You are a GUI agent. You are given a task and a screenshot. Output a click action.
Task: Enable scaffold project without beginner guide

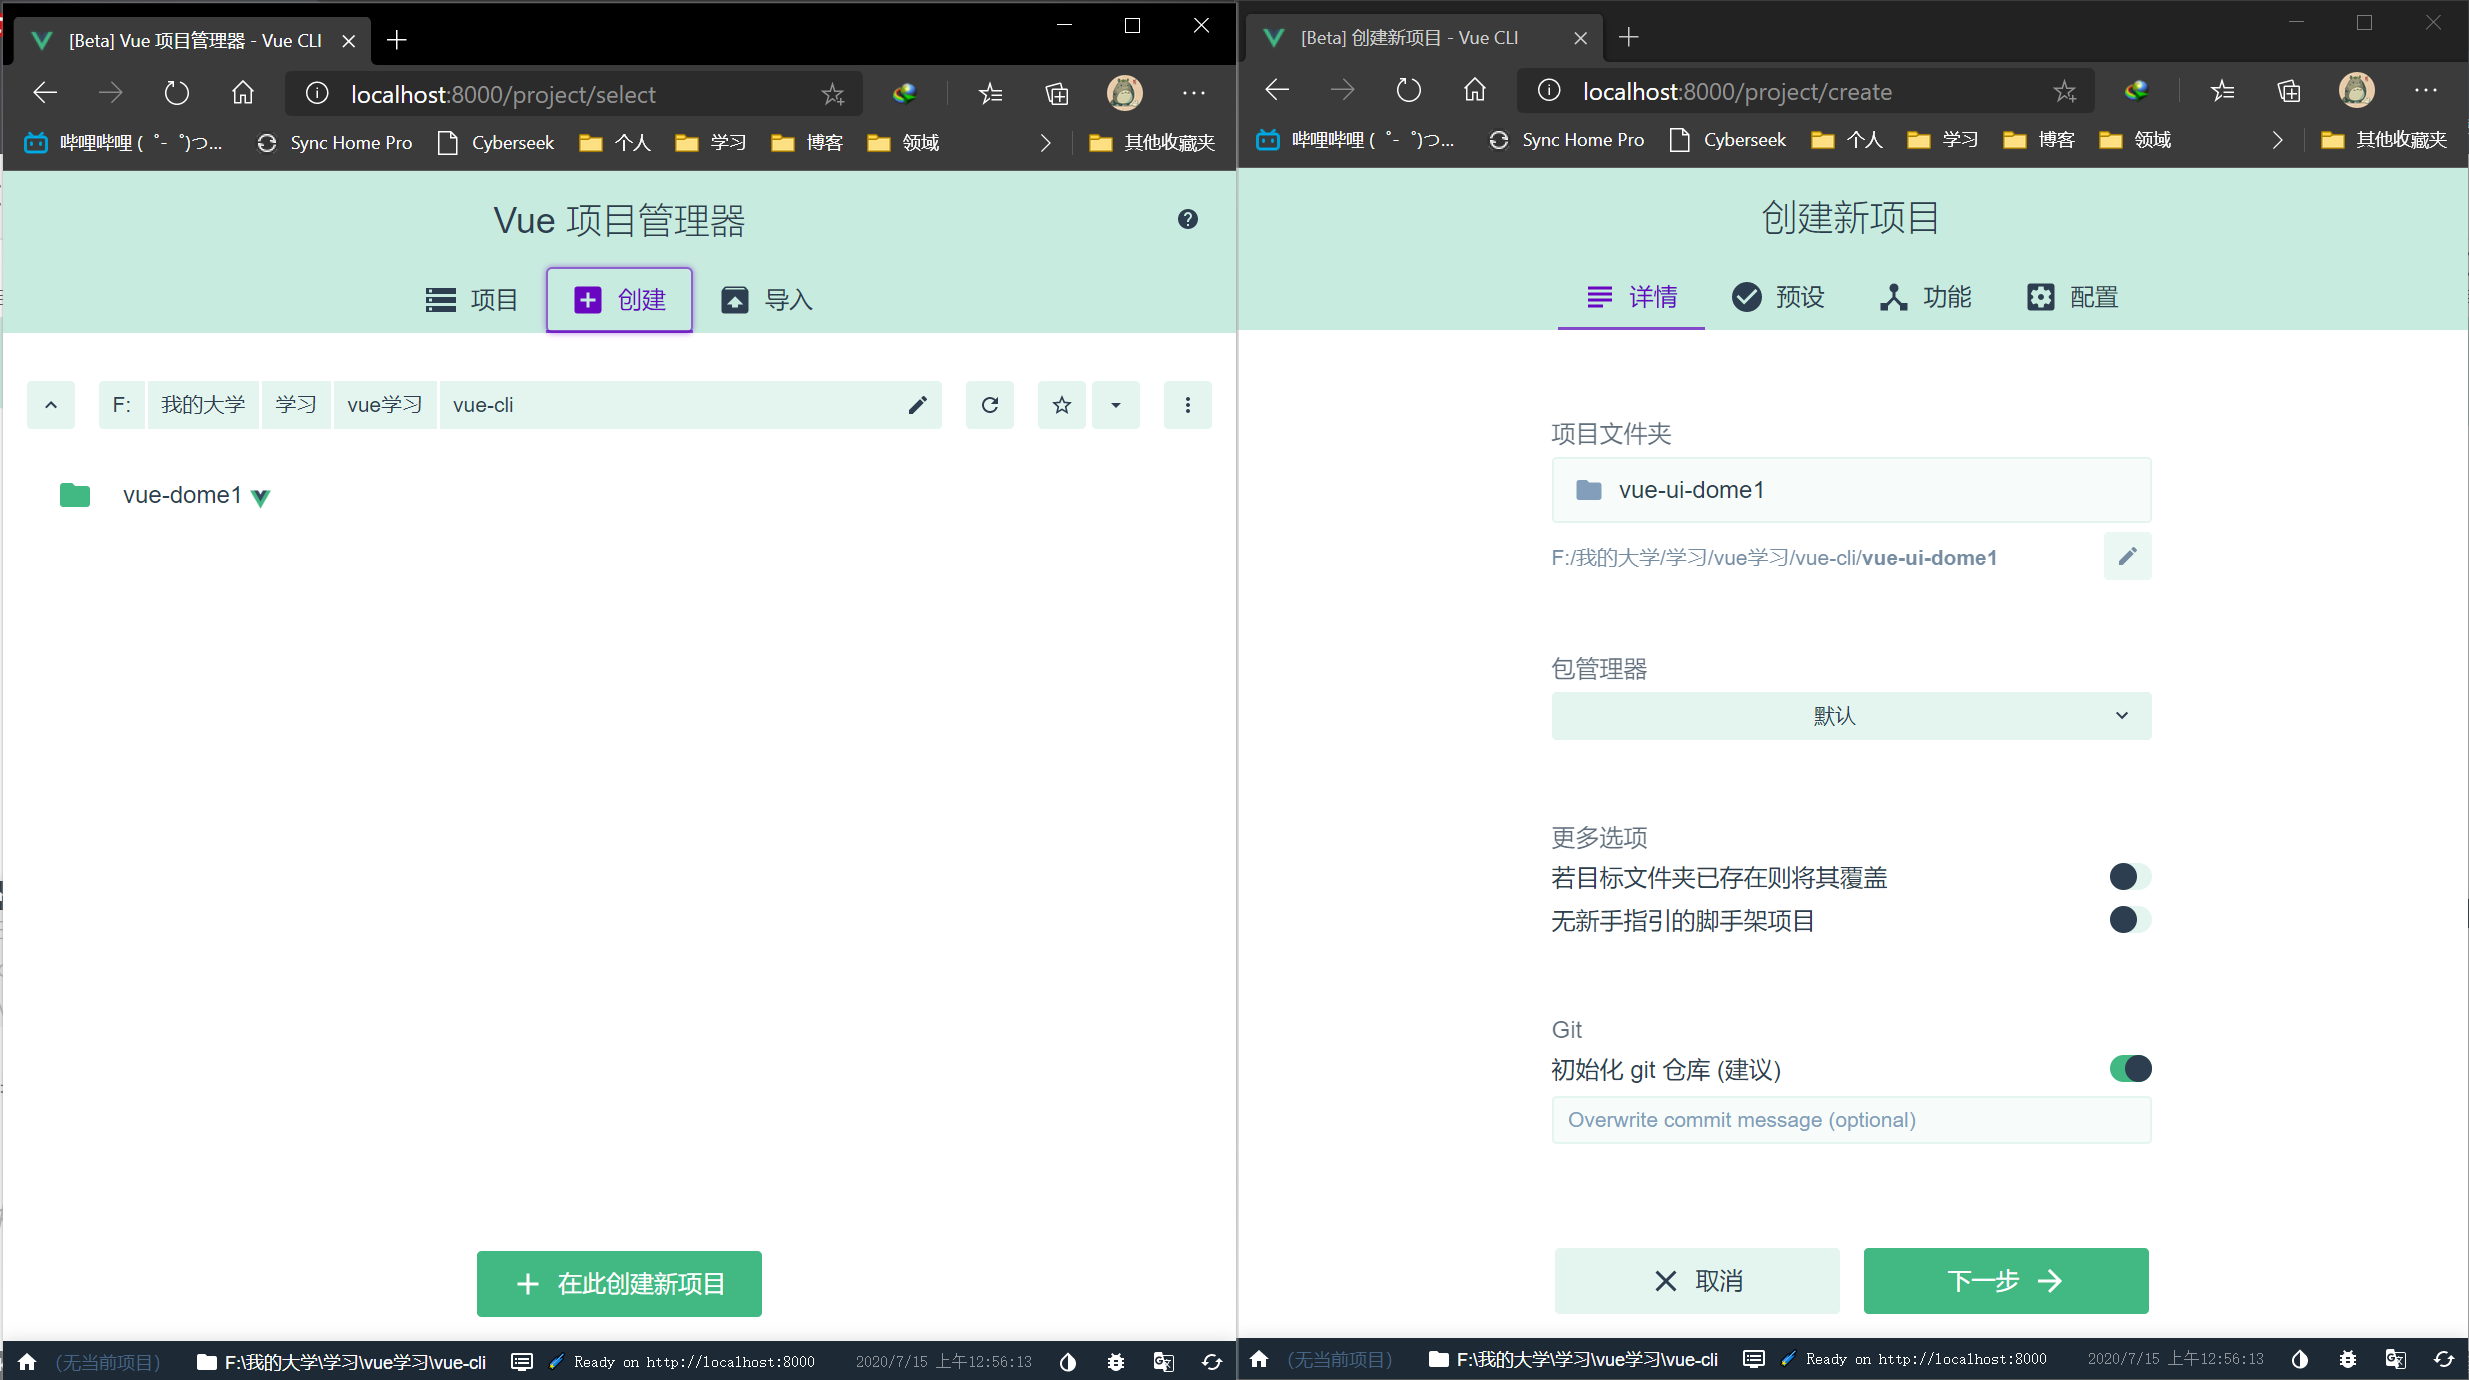2127,920
